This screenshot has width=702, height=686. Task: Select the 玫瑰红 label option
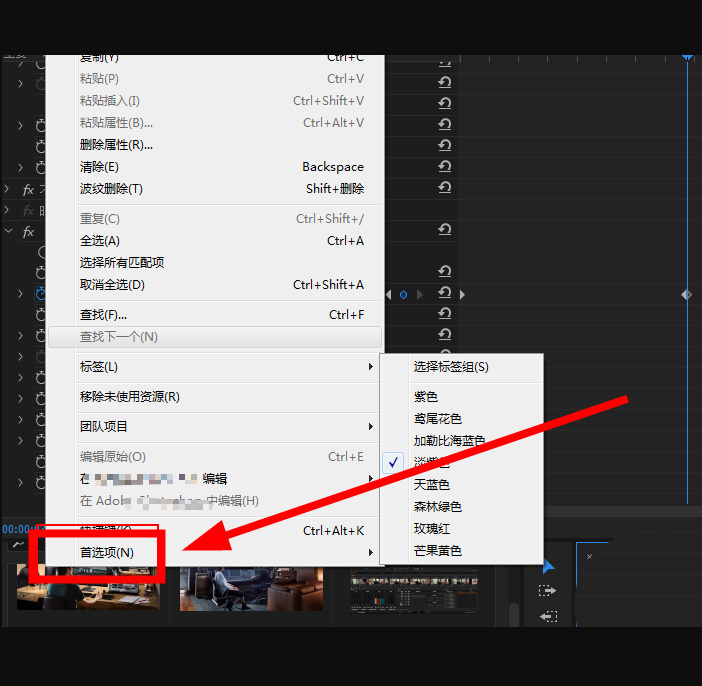(462, 529)
